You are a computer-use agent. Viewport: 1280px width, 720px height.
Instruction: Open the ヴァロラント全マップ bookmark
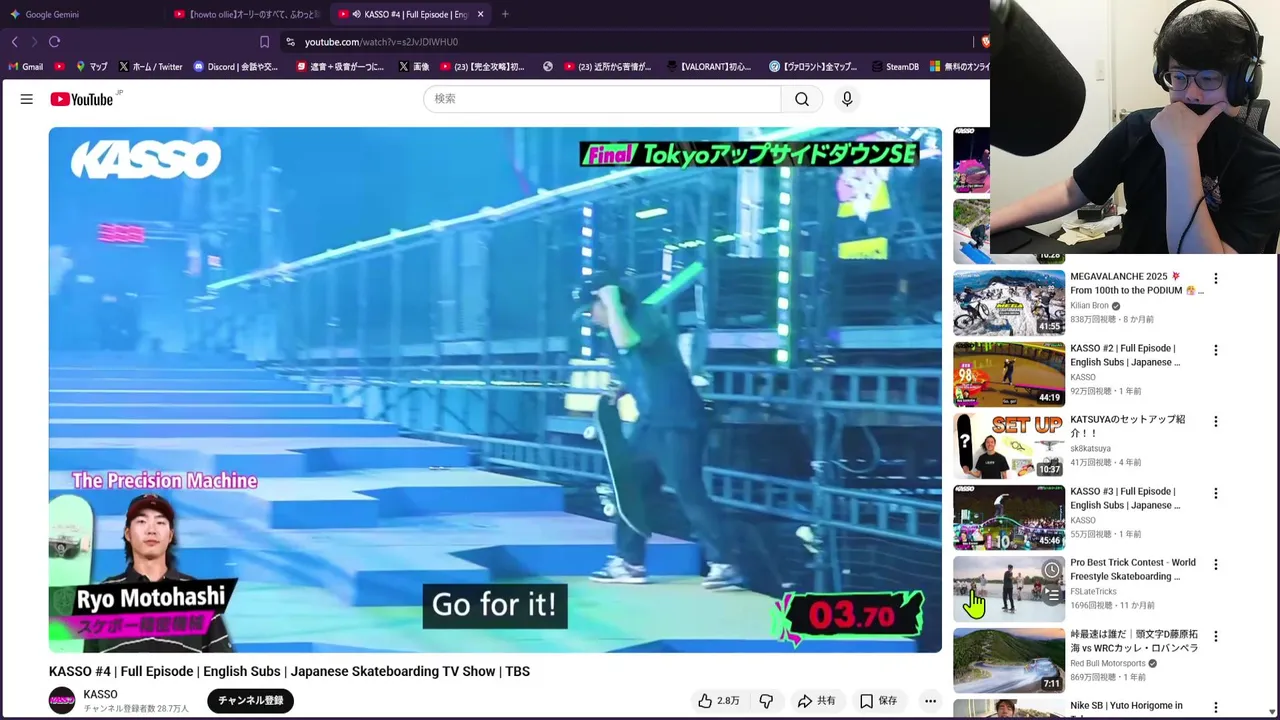813,67
